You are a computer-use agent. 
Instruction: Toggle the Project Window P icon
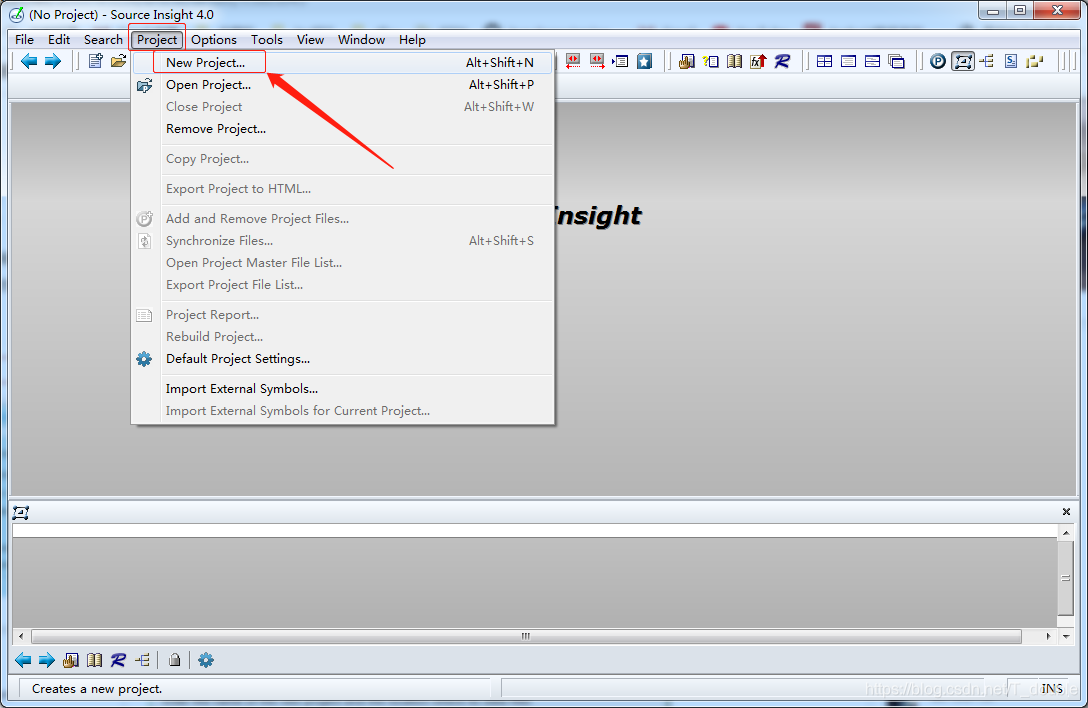938,61
